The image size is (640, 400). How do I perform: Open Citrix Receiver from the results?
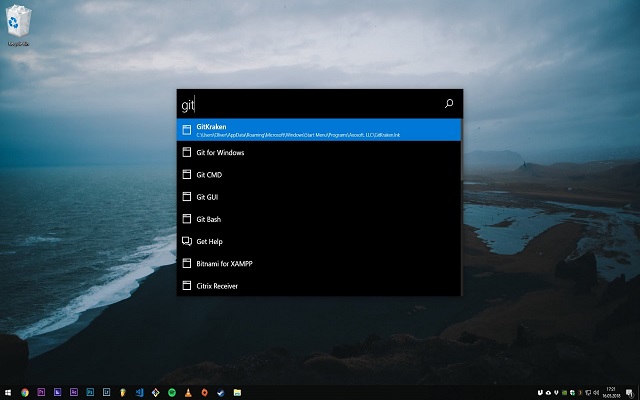click(x=319, y=286)
